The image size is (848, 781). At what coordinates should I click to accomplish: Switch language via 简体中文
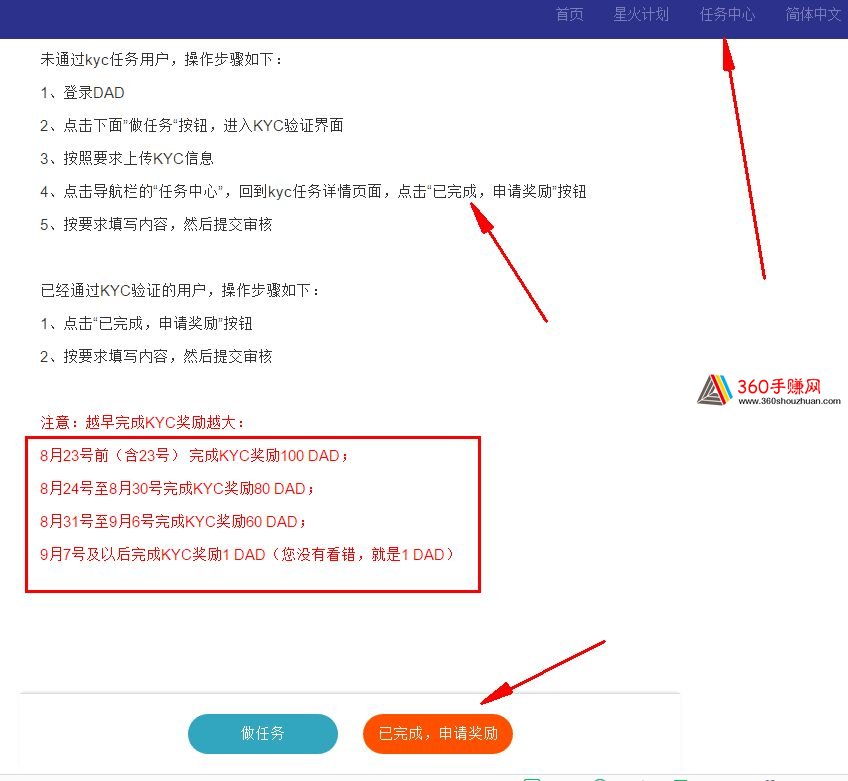pyautogui.click(x=813, y=15)
